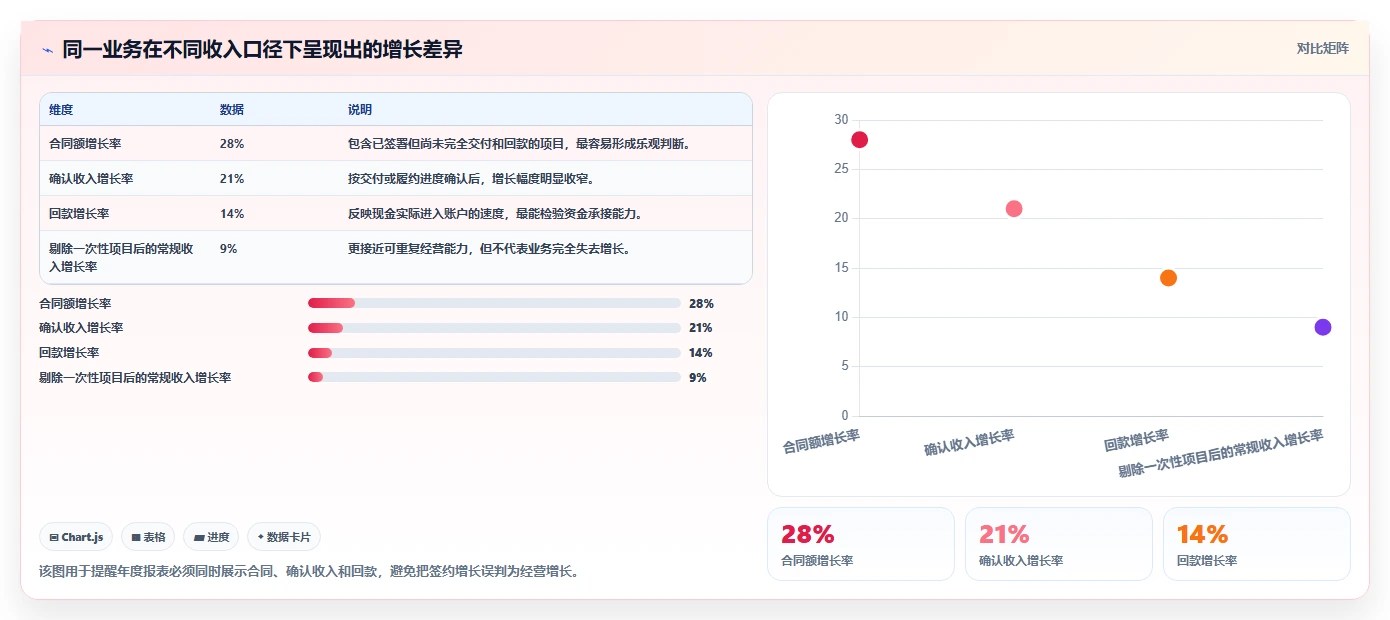Click the purple 9% data point on chart

(1322, 327)
